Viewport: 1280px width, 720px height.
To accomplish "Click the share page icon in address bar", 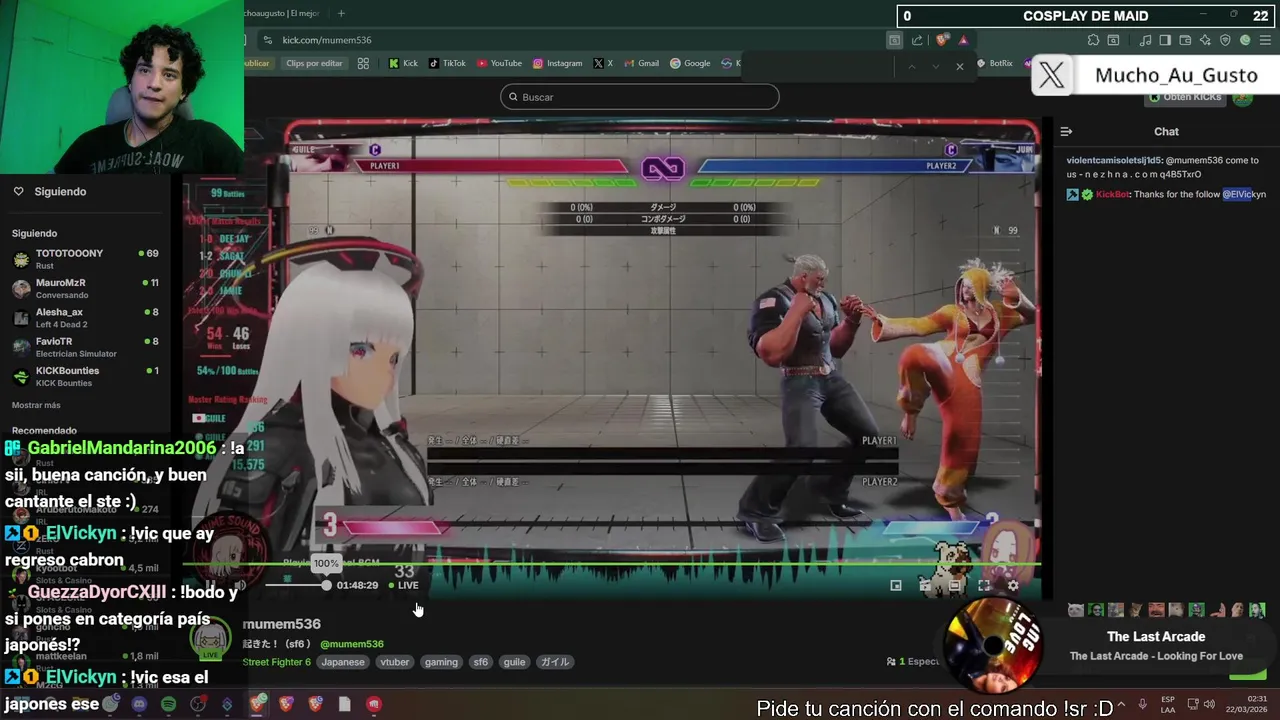I will [x=917, y=40].
